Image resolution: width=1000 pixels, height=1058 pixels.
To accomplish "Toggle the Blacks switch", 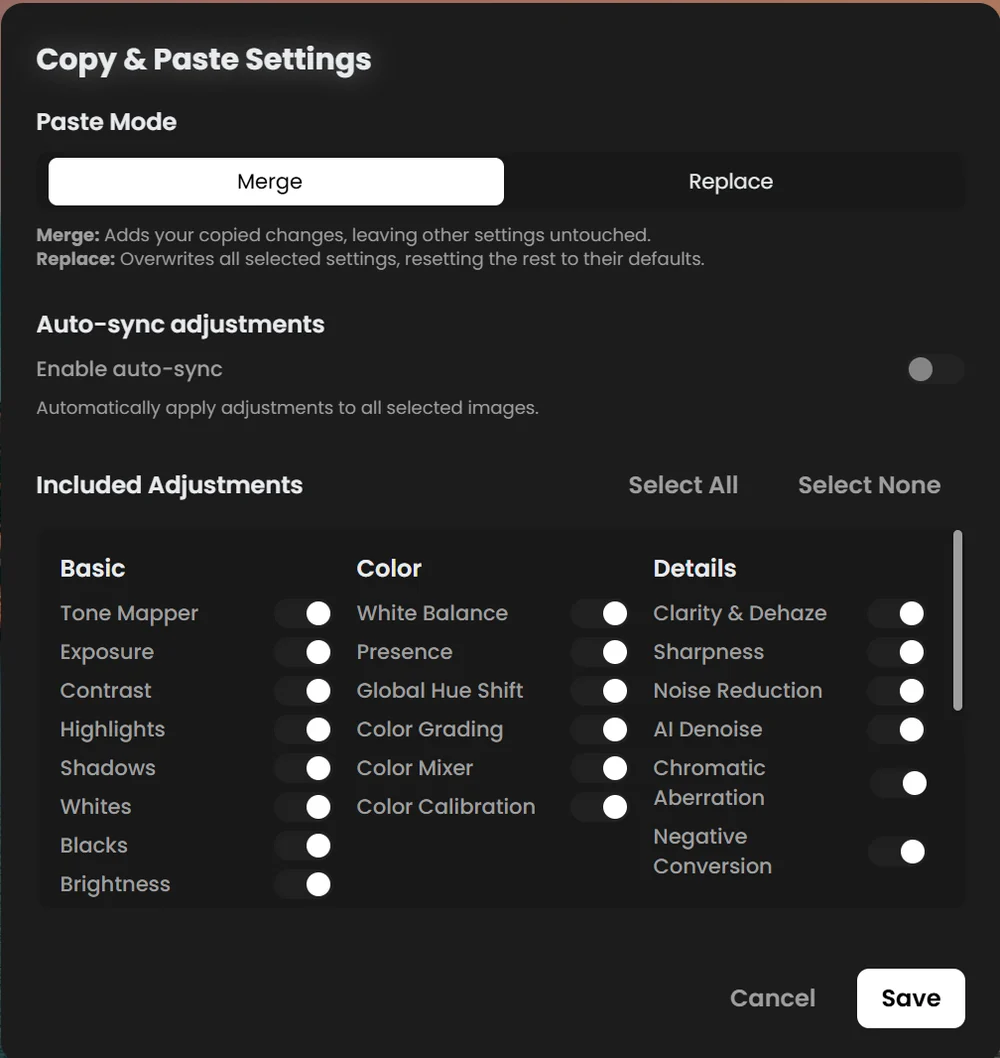I will click(x=303, y=845).
